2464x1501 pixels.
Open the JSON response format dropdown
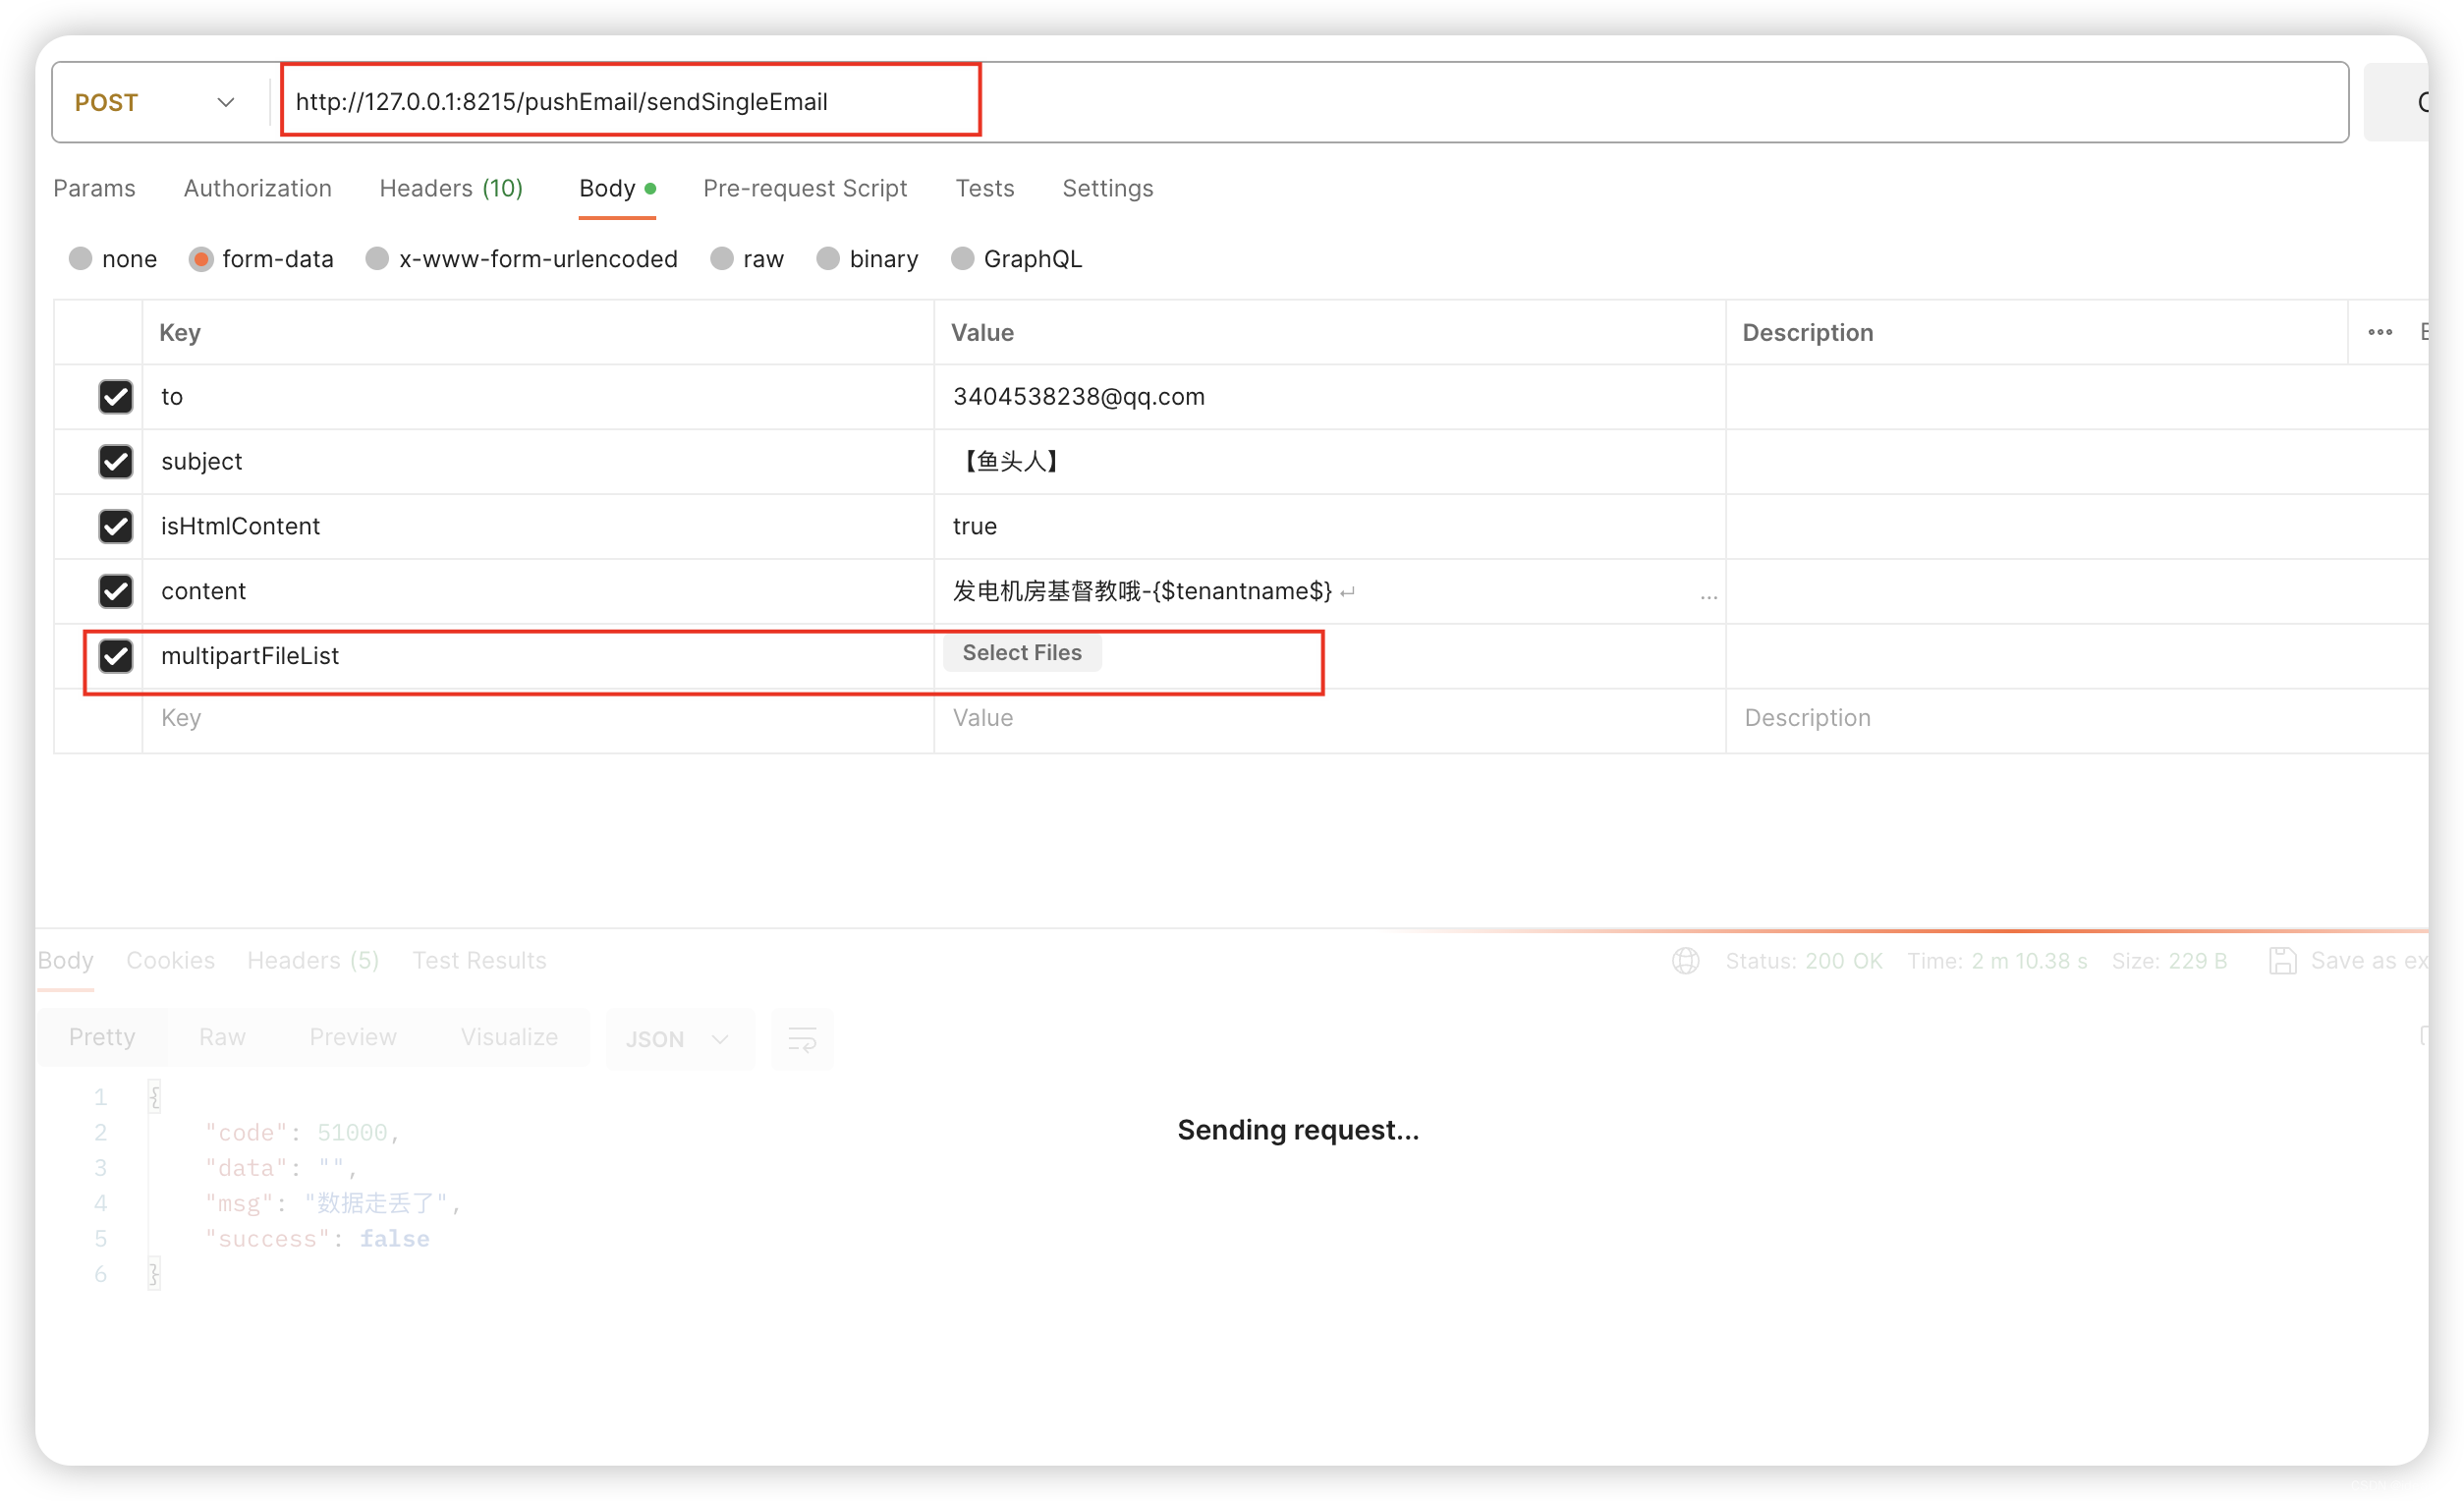click(680, 1039)
